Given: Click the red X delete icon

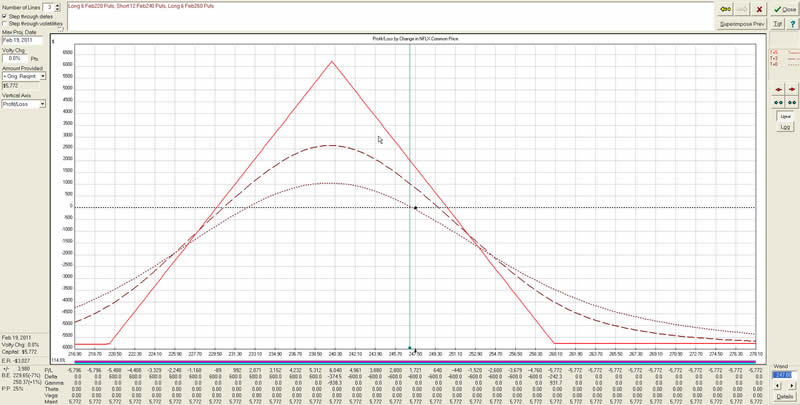Looking at the screenshot, I should pyautogui.click(x=759, y=8).
